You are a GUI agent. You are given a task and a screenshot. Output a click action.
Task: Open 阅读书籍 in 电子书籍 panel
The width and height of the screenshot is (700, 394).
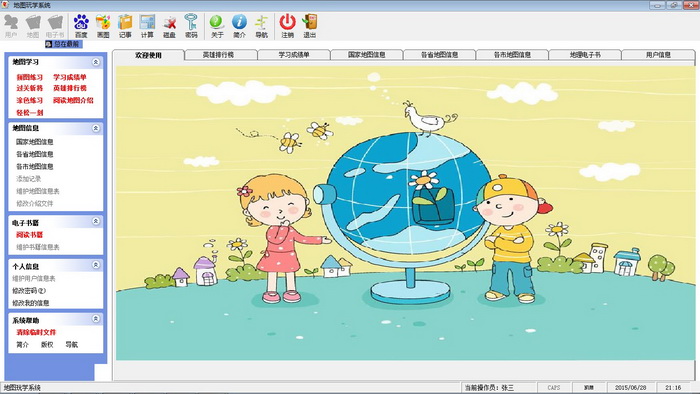29,235
